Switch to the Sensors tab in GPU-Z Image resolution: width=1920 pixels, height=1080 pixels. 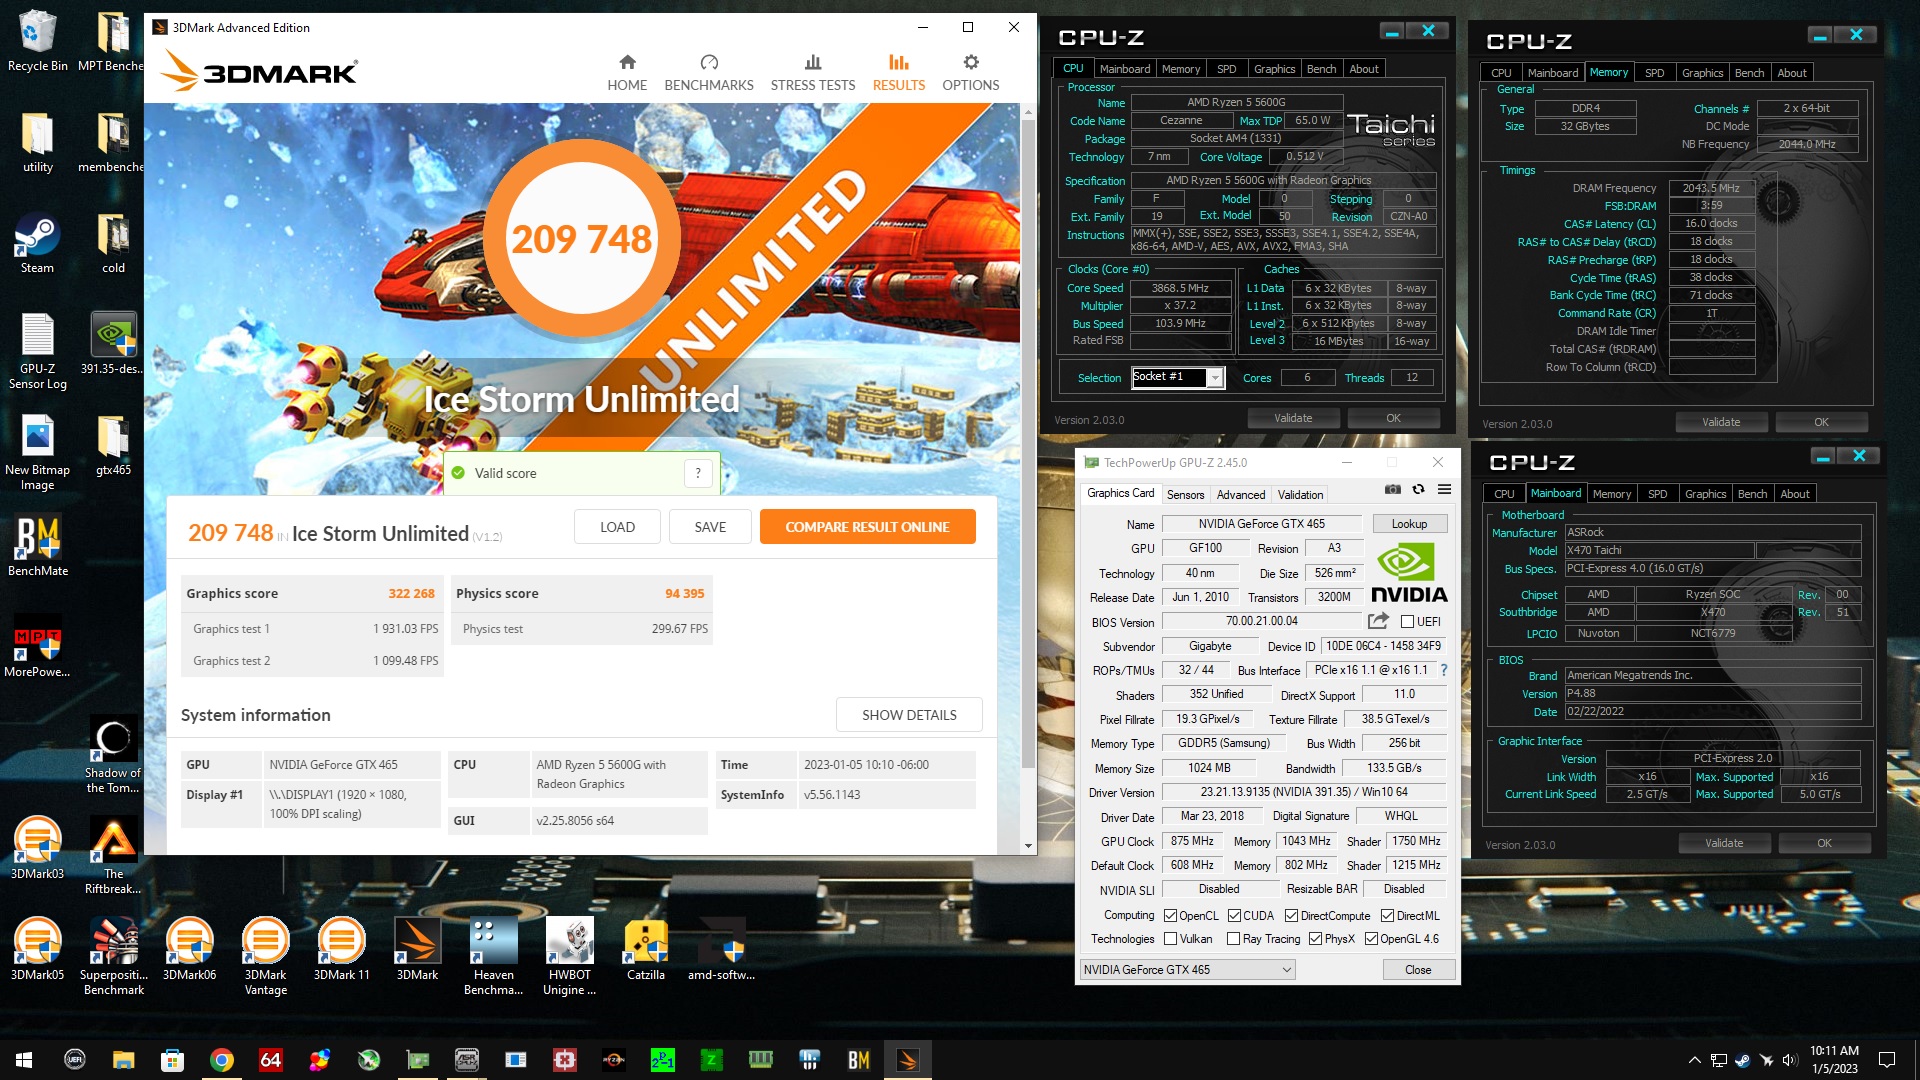point(1185,494)
